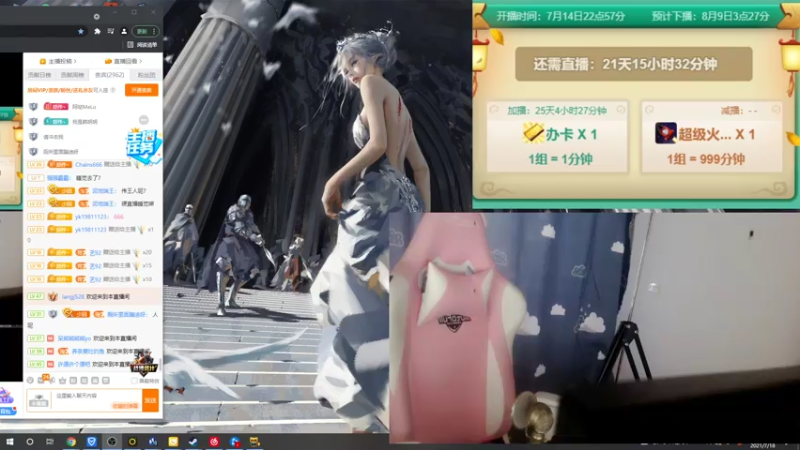Image resolution: width=800 pixels, height=450 pixels.
Task: Click the green browser update button
Action: tap(145, 31)
